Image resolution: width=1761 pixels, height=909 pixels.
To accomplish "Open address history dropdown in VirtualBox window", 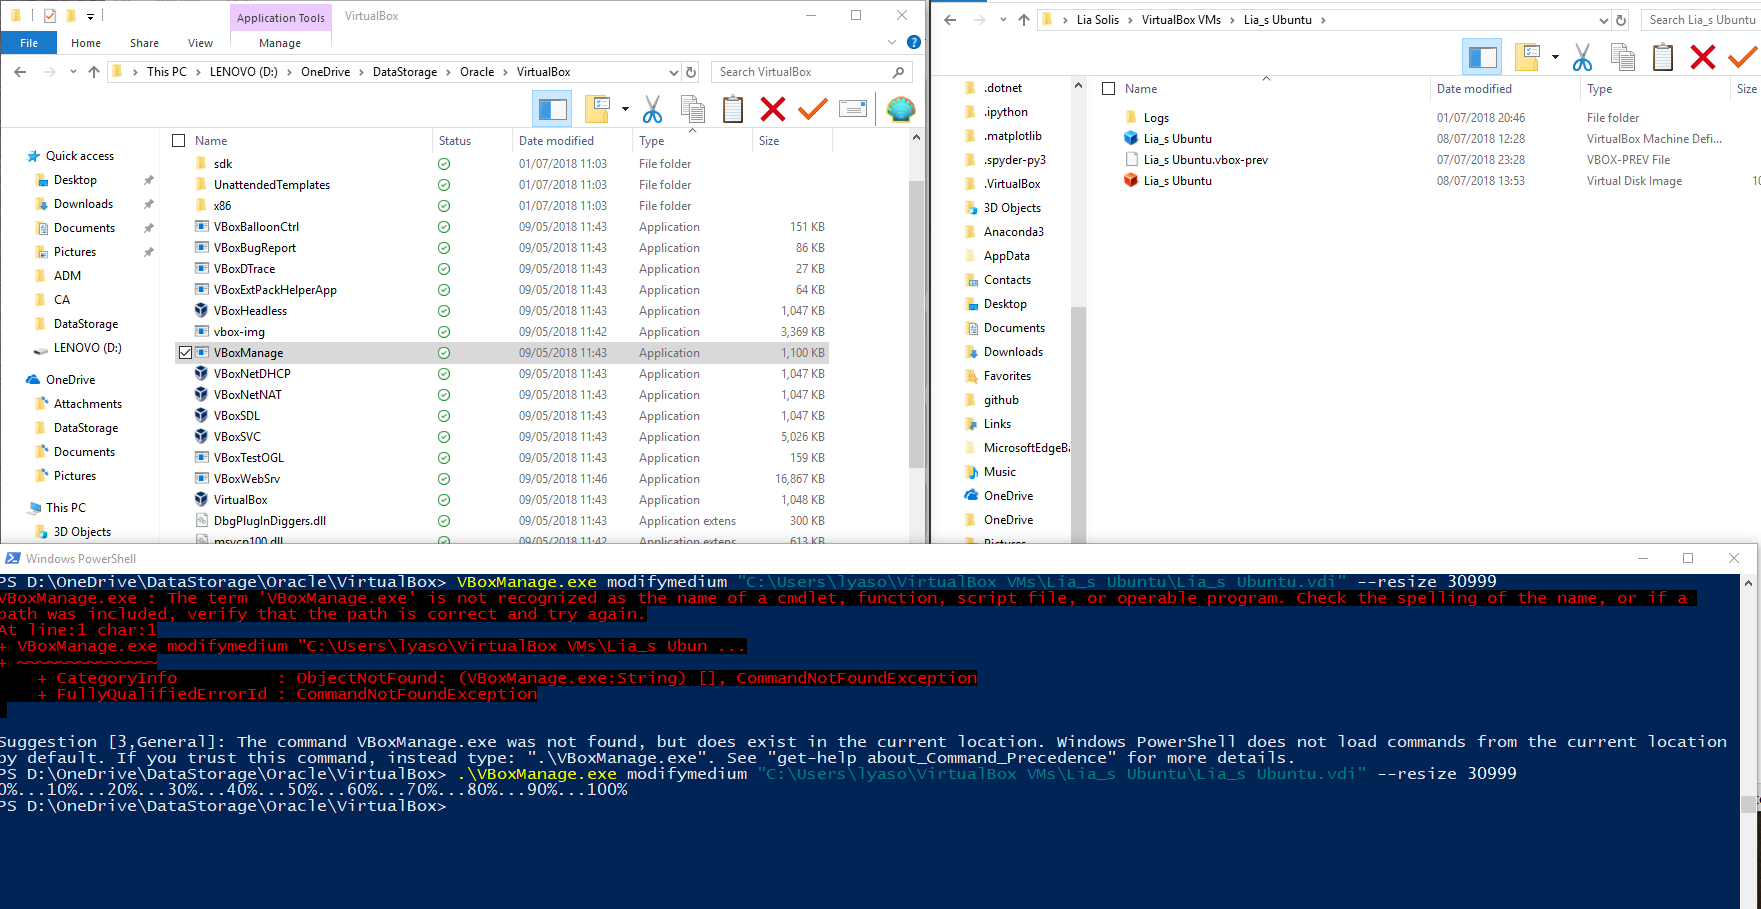I will [x=673, y=72].
